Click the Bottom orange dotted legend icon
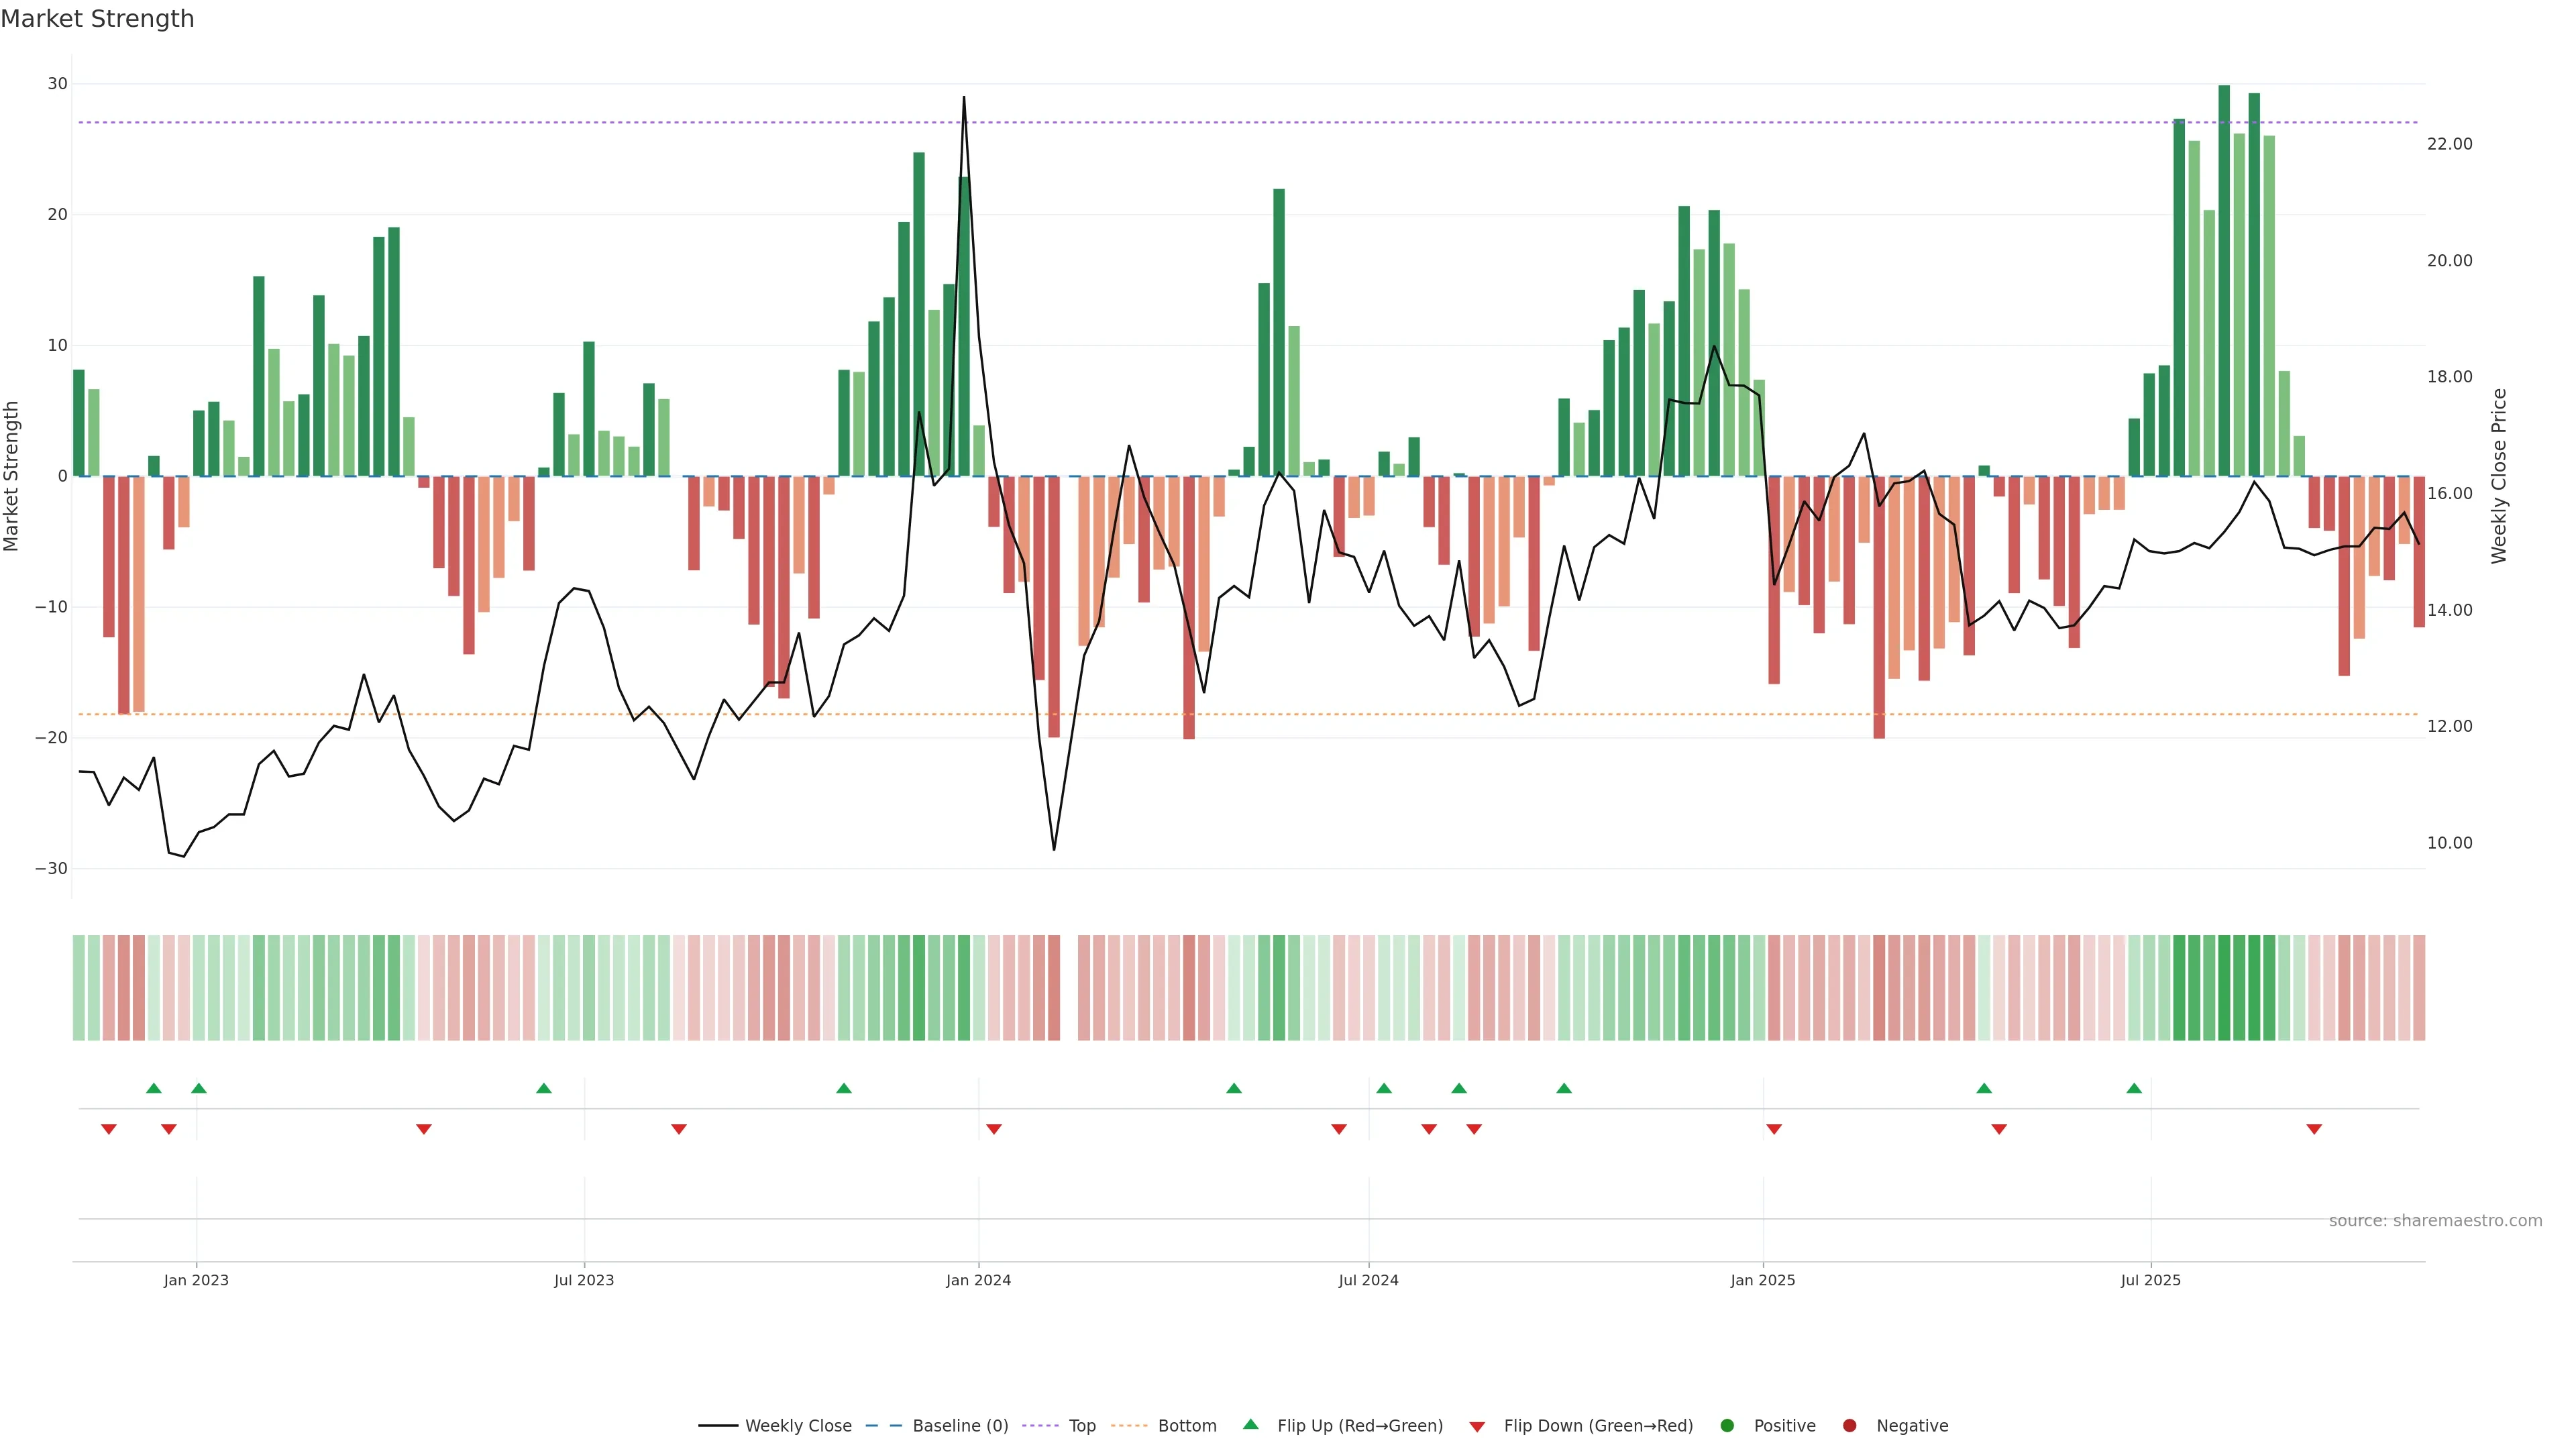2576x1449 pixels. tap(1129, 1426)
